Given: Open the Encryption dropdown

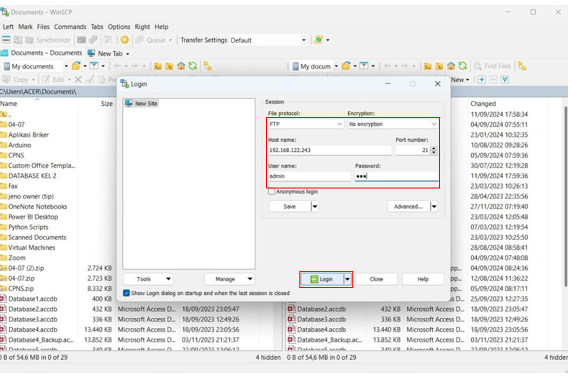Looking at the screenshot, I should coord(392,124).
